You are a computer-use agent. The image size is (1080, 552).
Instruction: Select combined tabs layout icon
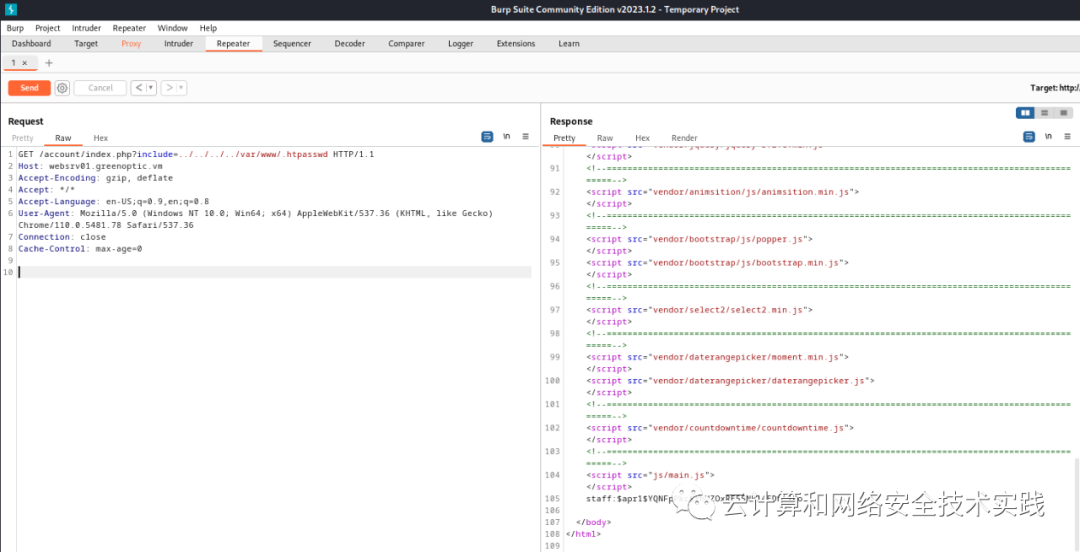click(1063, 112)
